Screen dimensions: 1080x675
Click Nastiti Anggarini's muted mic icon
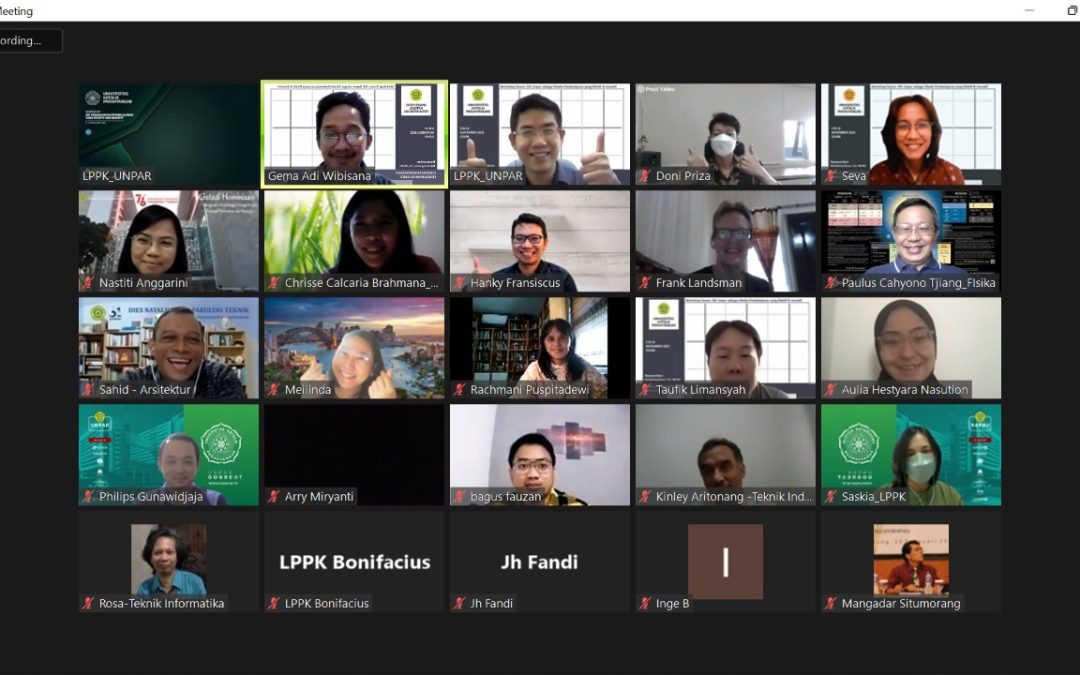point(88,283)
